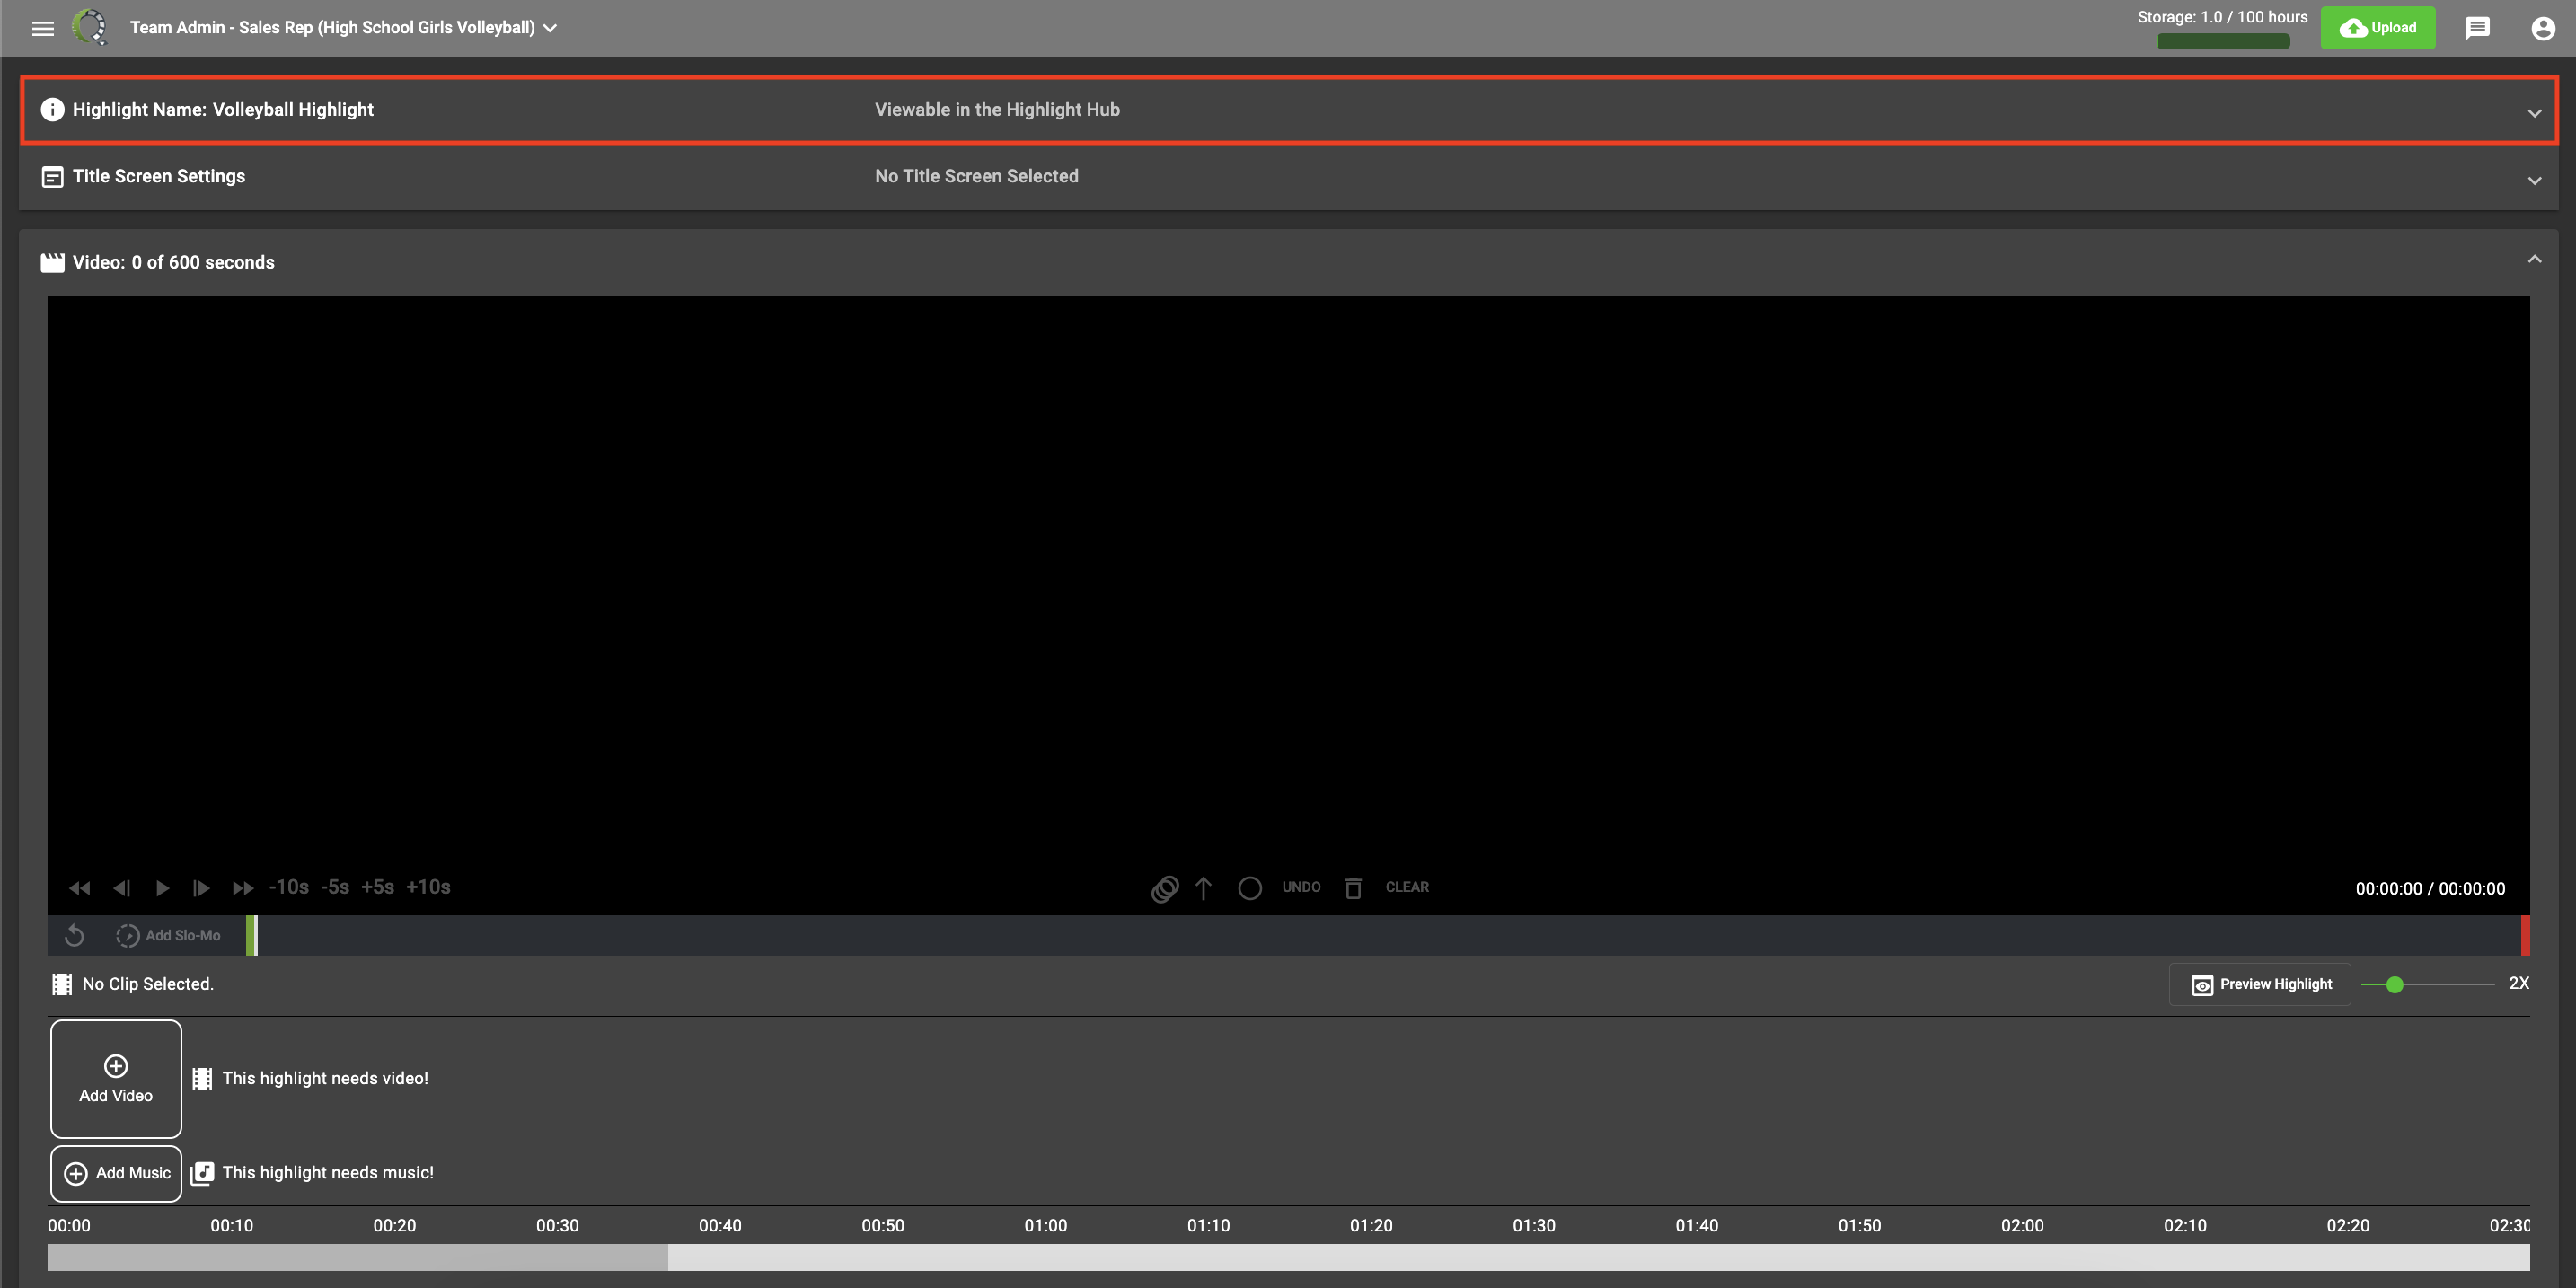Click the info icon beside Highlight Name

(52, 110)
